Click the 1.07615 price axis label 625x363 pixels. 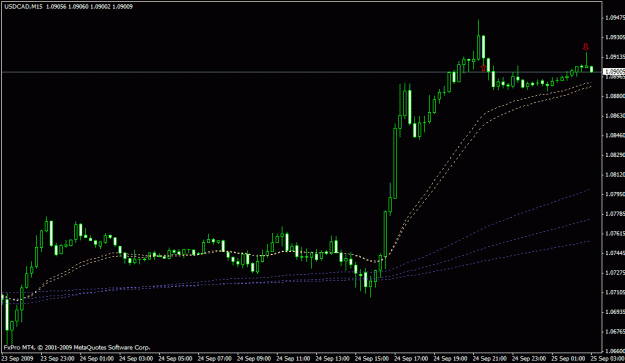click(615, 233)
